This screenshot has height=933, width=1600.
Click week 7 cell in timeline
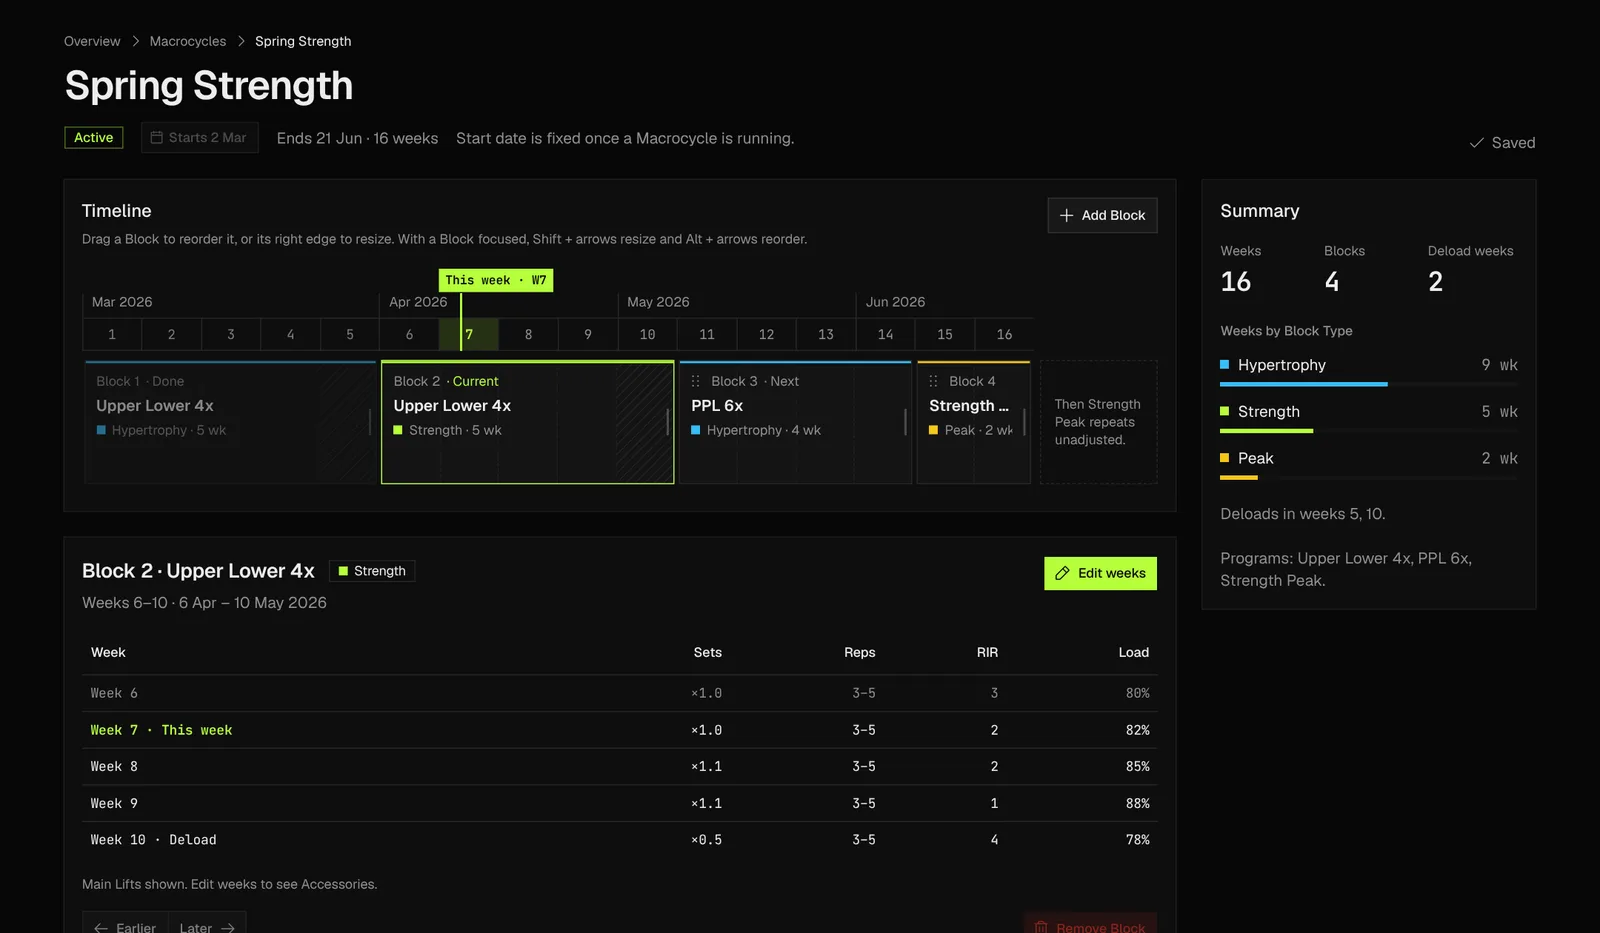click(469, 334)
